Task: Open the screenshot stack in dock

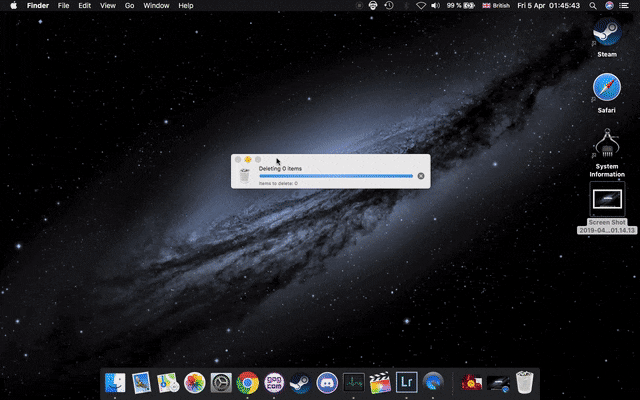Action: [x=498, y=383]
